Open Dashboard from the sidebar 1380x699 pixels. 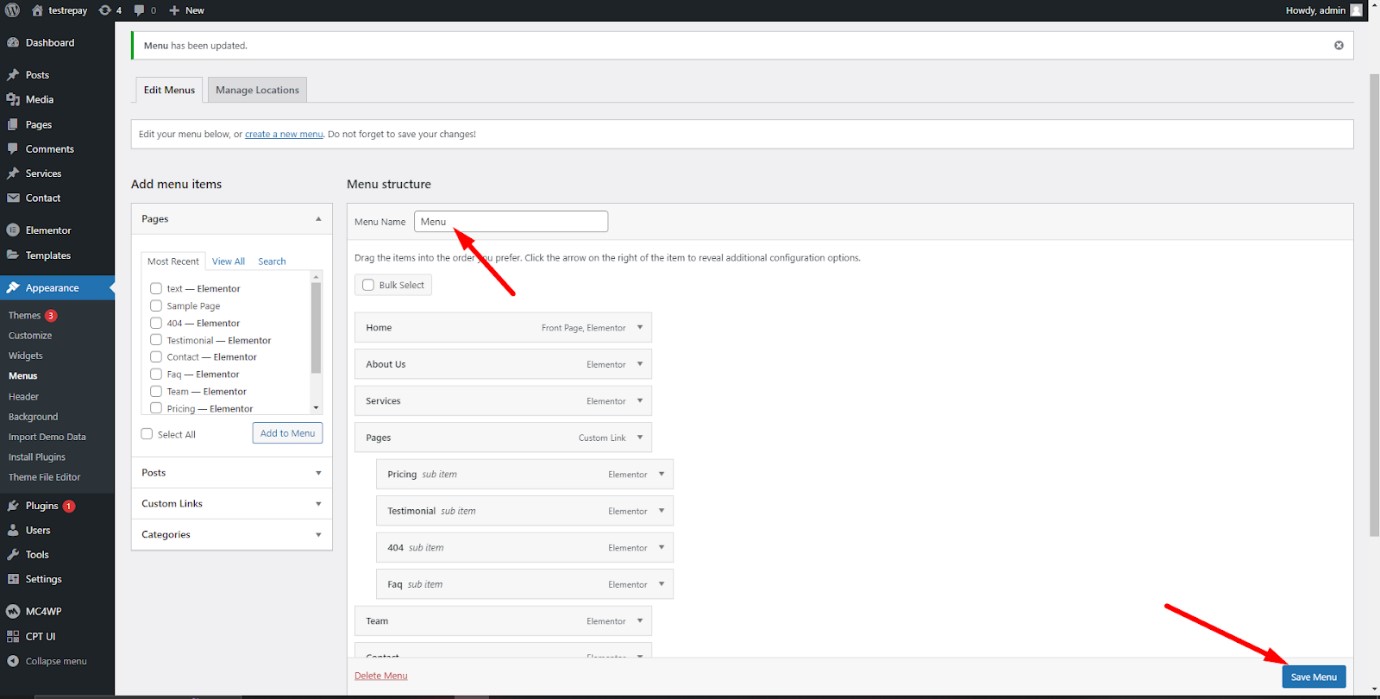pyautogui.click(x=49, y=43)
